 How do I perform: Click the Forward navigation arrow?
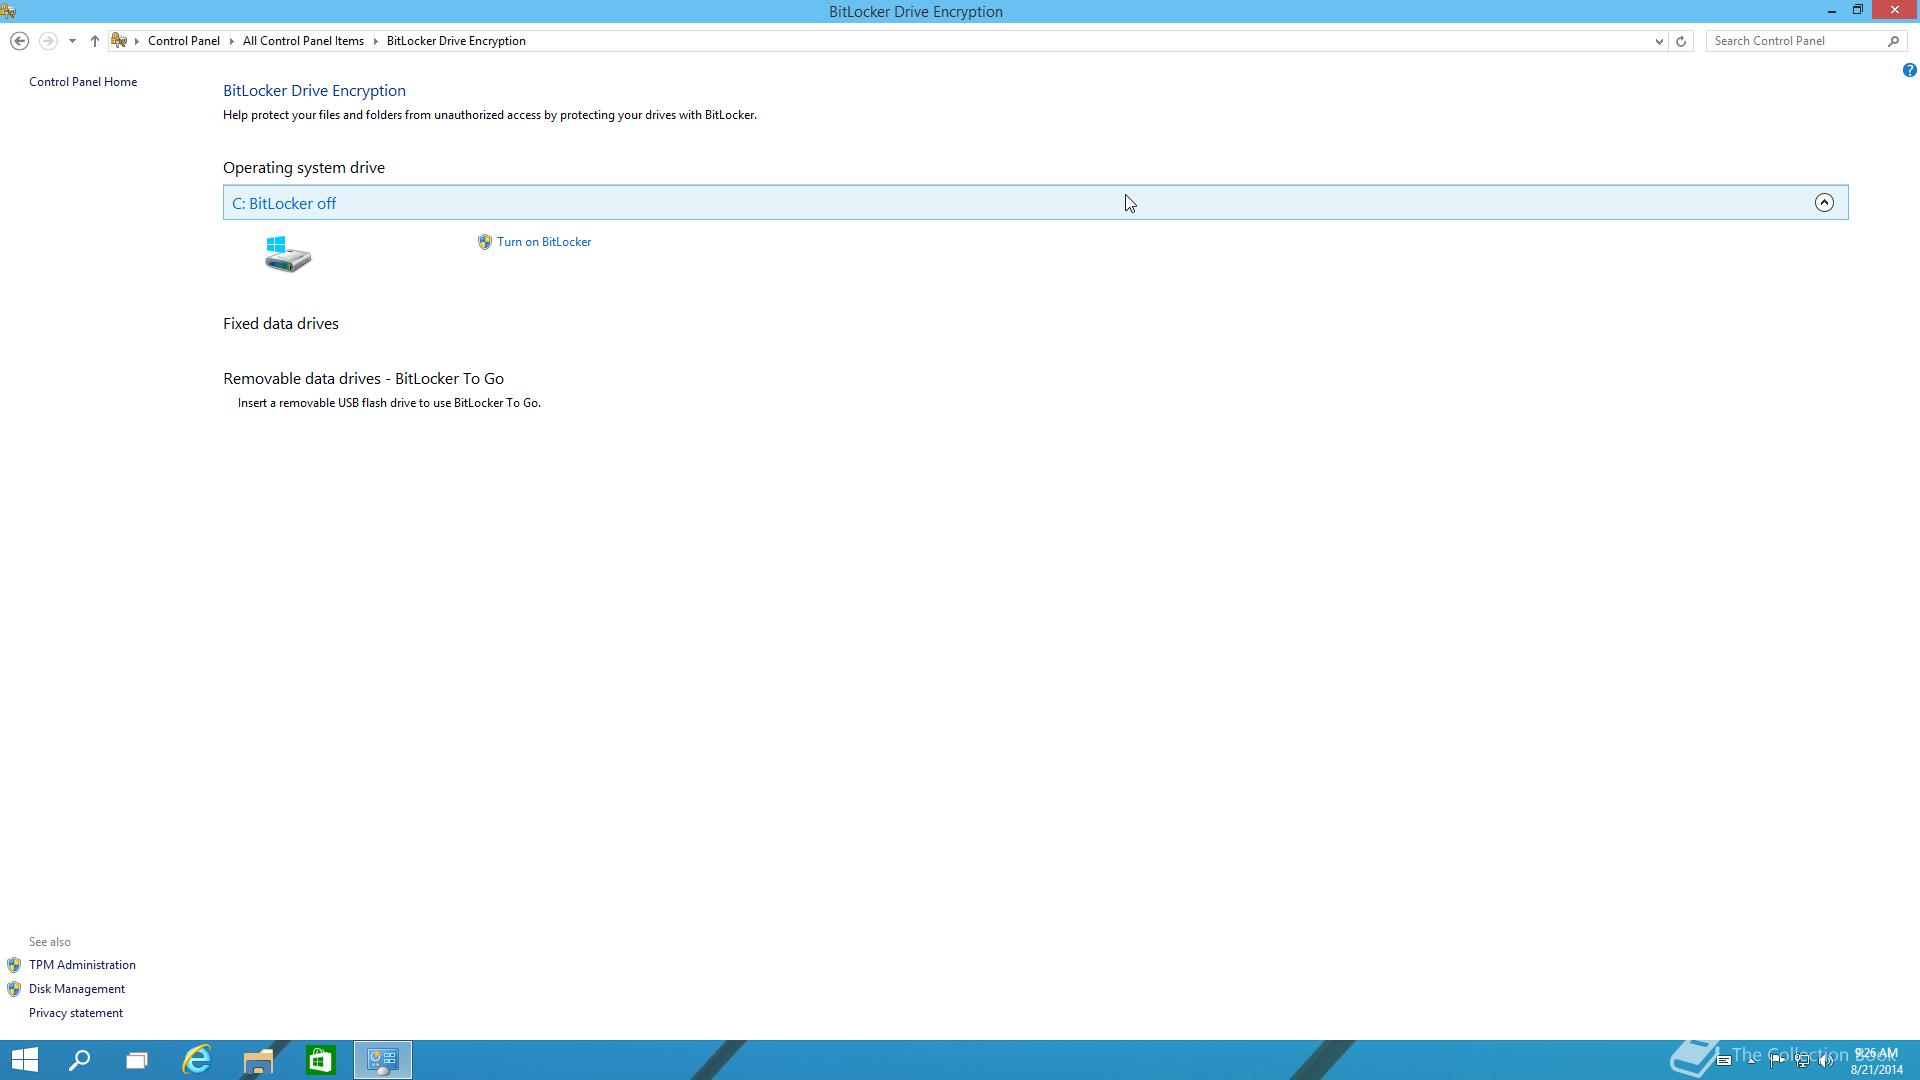pos(47,41)
